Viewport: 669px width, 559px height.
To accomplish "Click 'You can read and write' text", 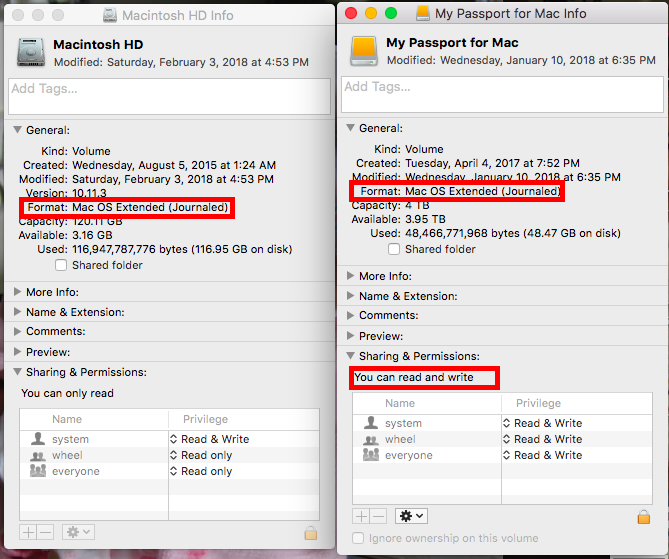I will 414,377.
